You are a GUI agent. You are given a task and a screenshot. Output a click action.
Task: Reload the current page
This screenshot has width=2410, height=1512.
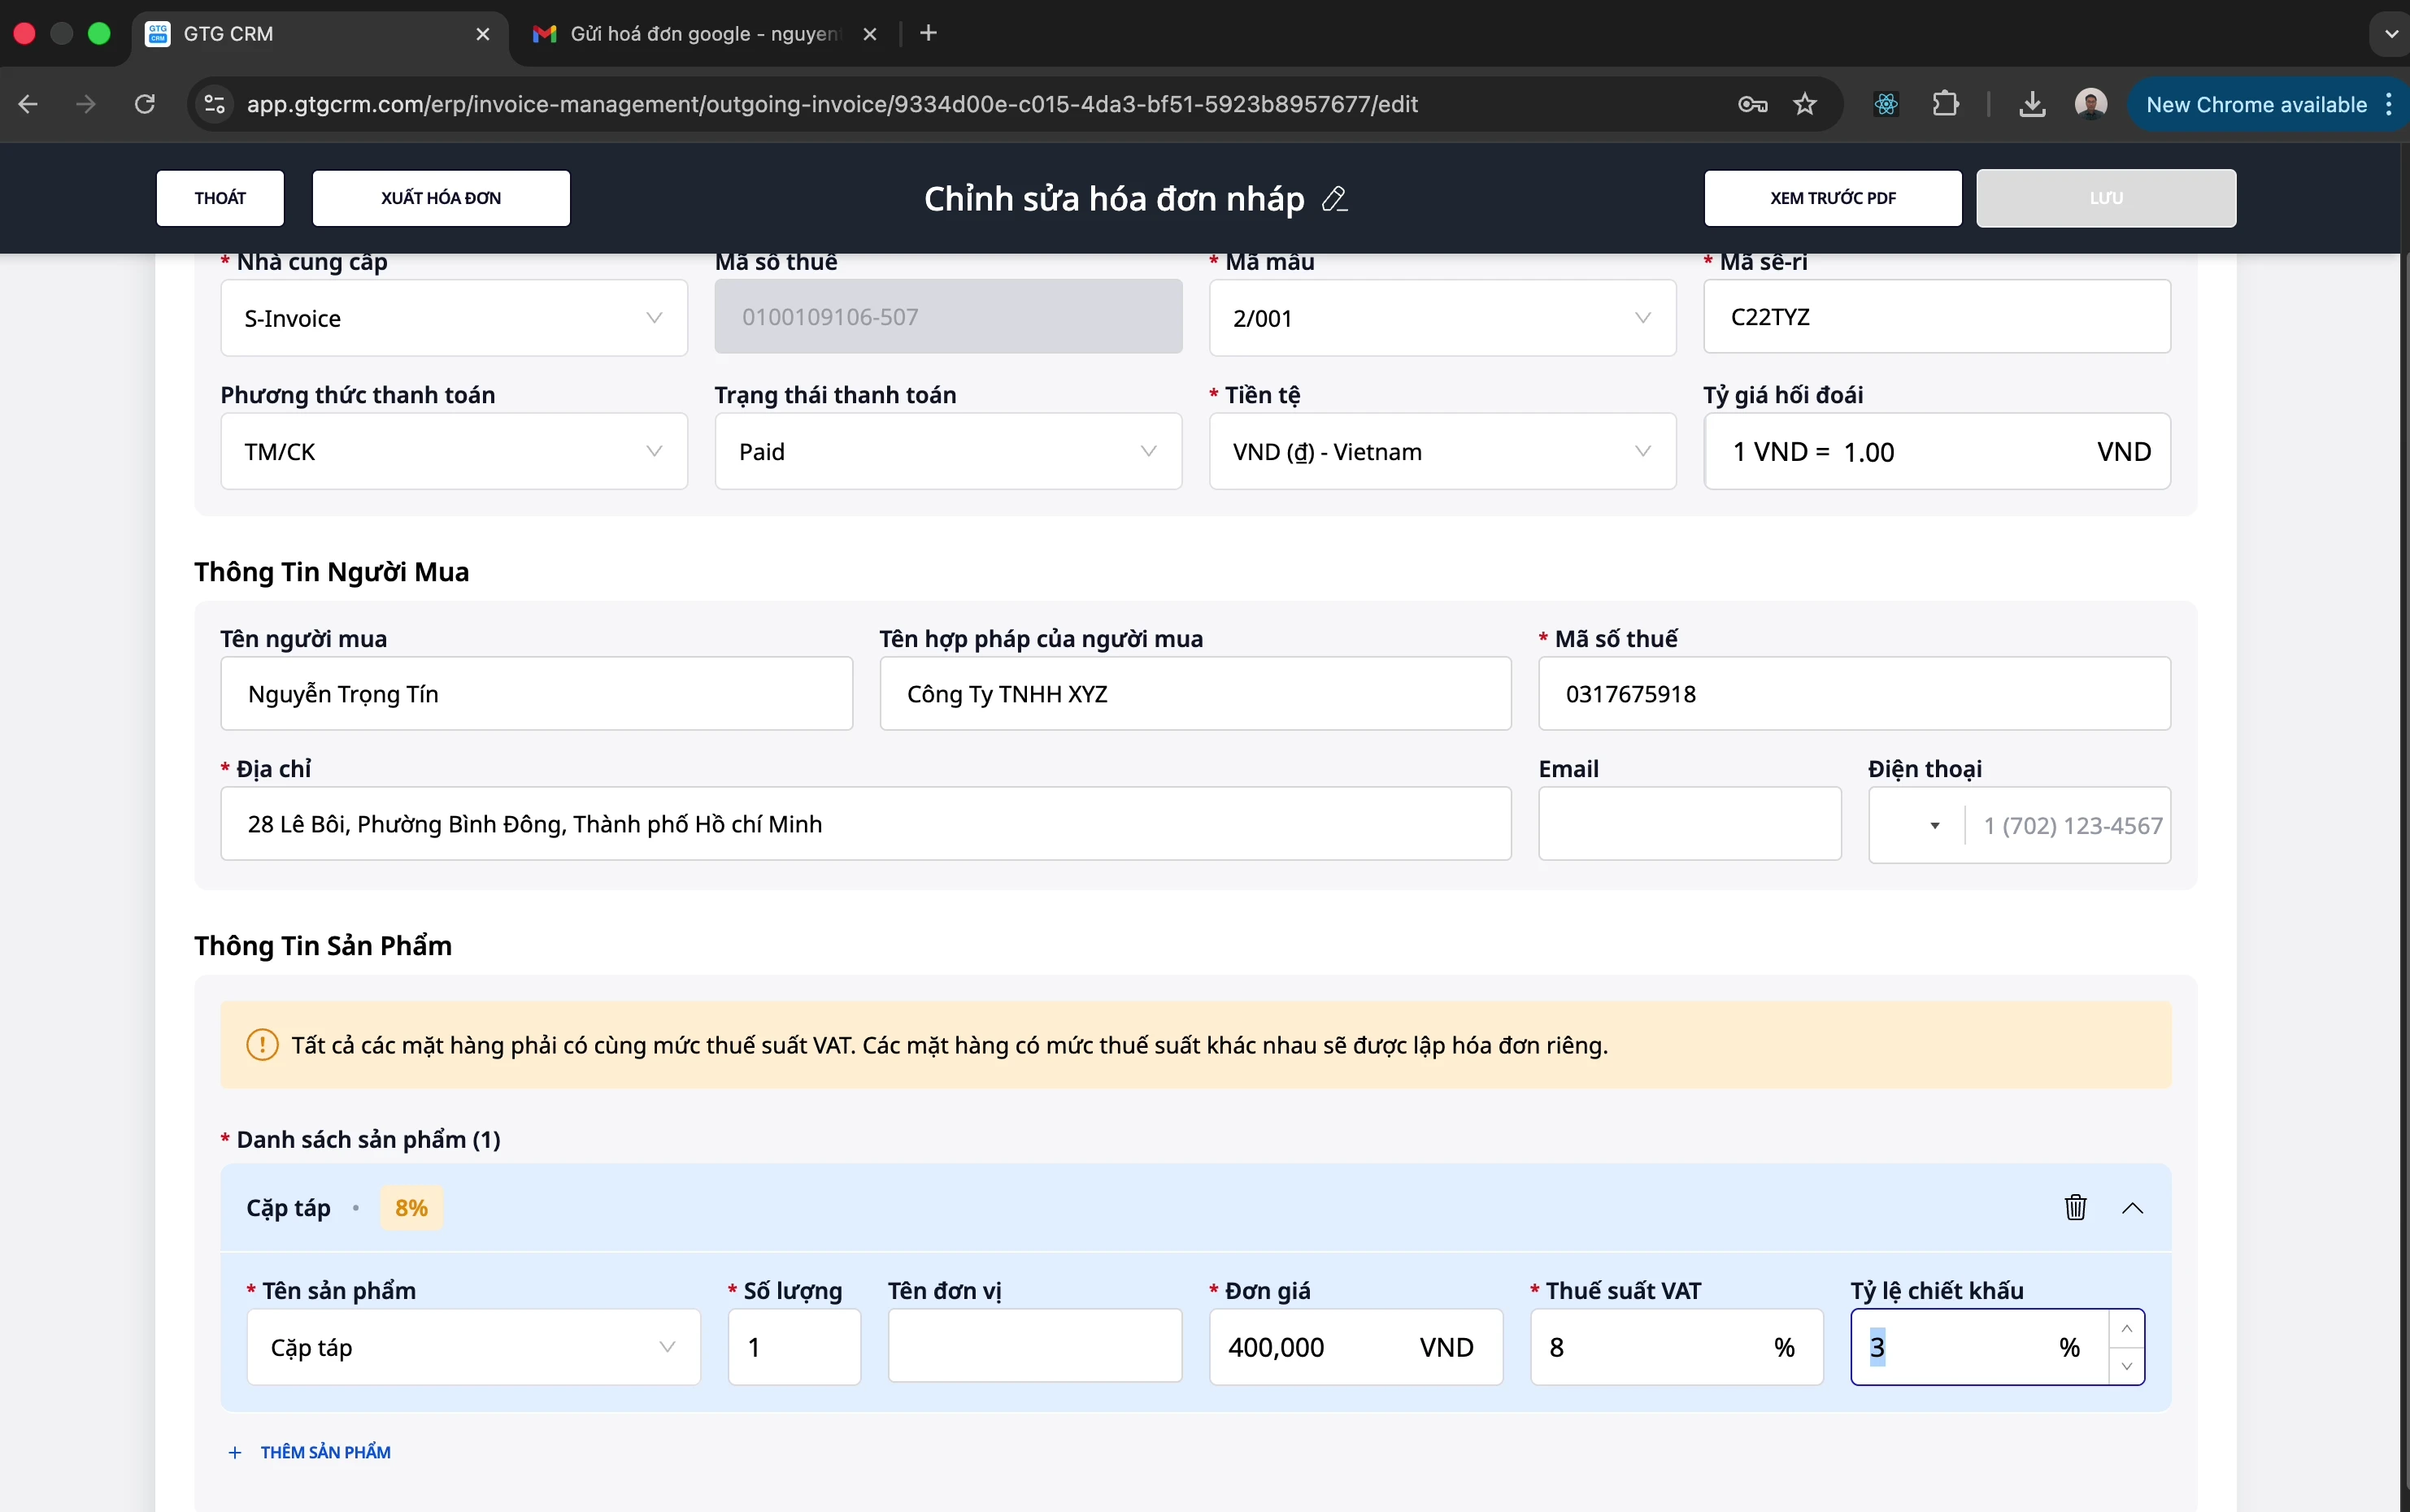pyautogui.click(x=145, y=104)
